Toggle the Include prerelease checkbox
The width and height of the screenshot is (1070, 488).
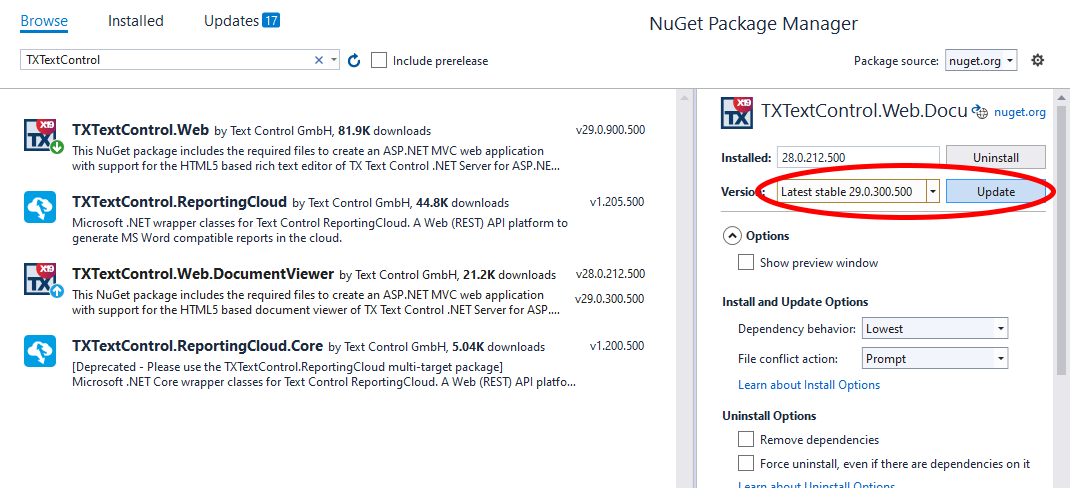coord(379,61)
